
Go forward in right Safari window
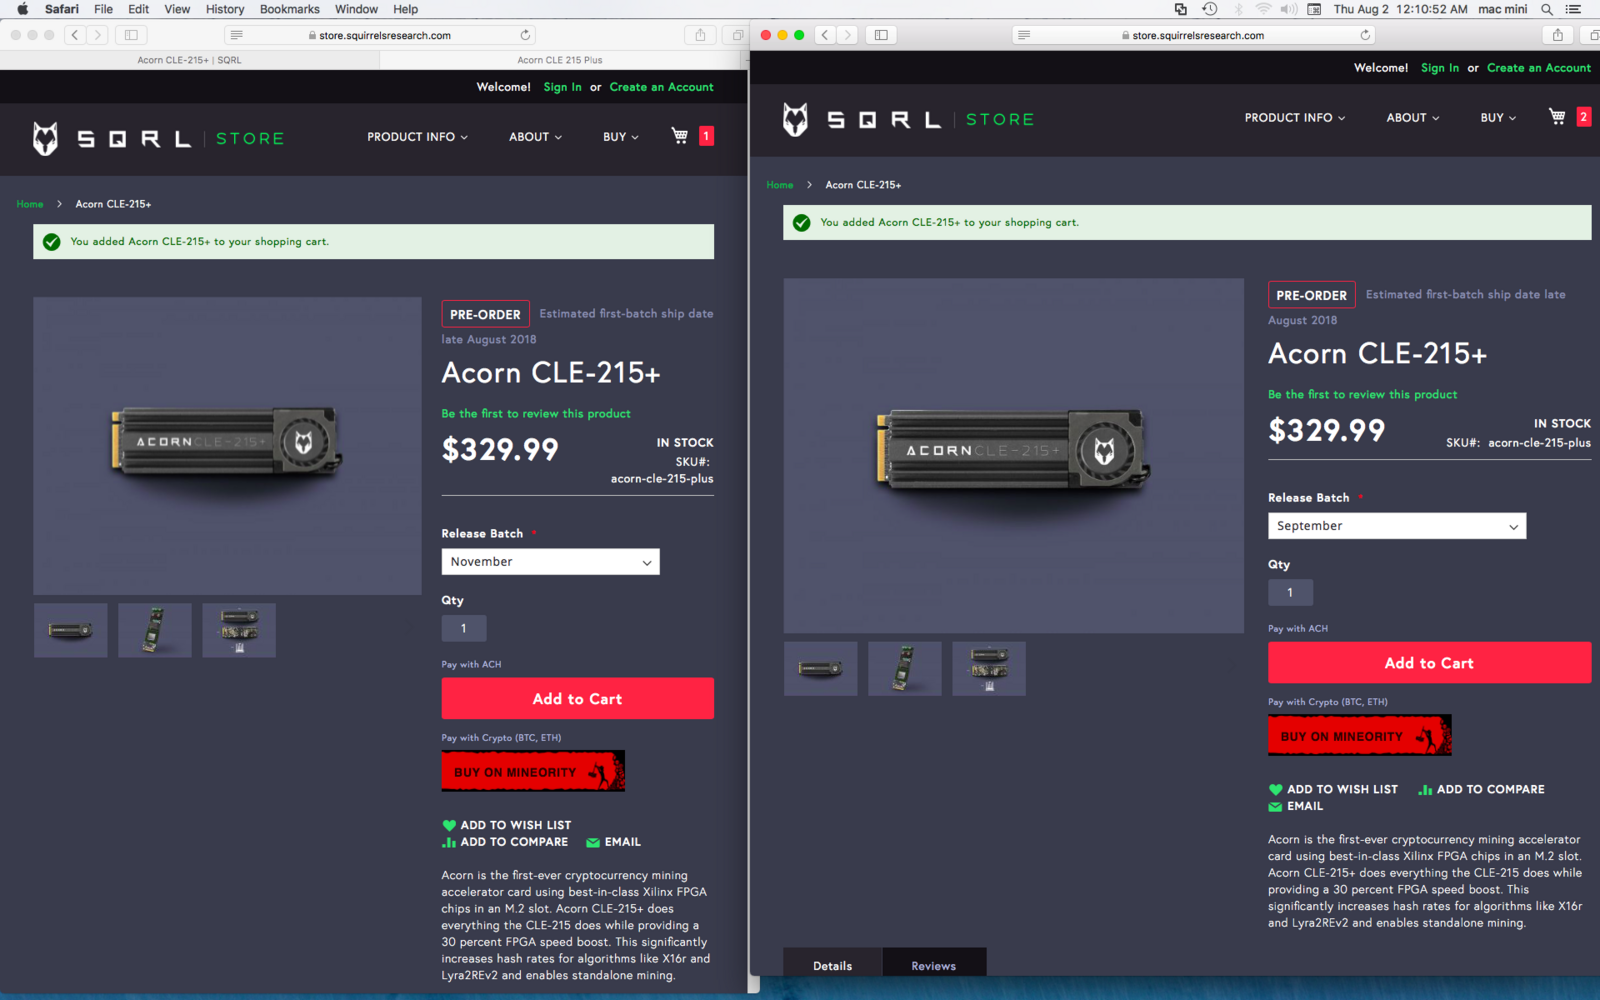(x=847, y=35)
